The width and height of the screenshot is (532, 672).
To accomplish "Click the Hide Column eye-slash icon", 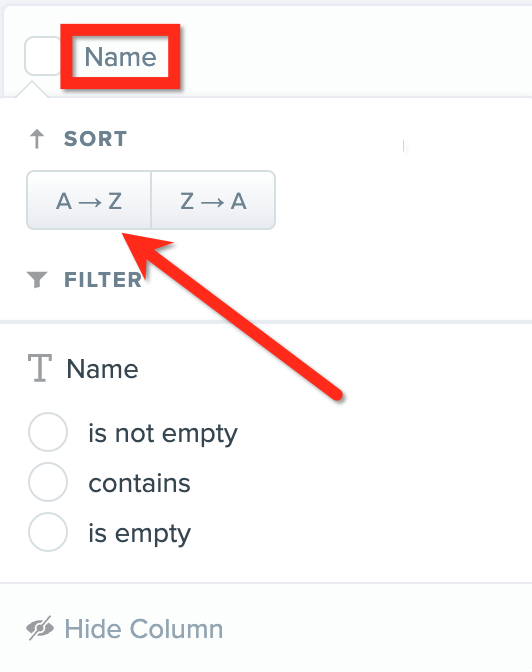I will [x=40, y=628].
